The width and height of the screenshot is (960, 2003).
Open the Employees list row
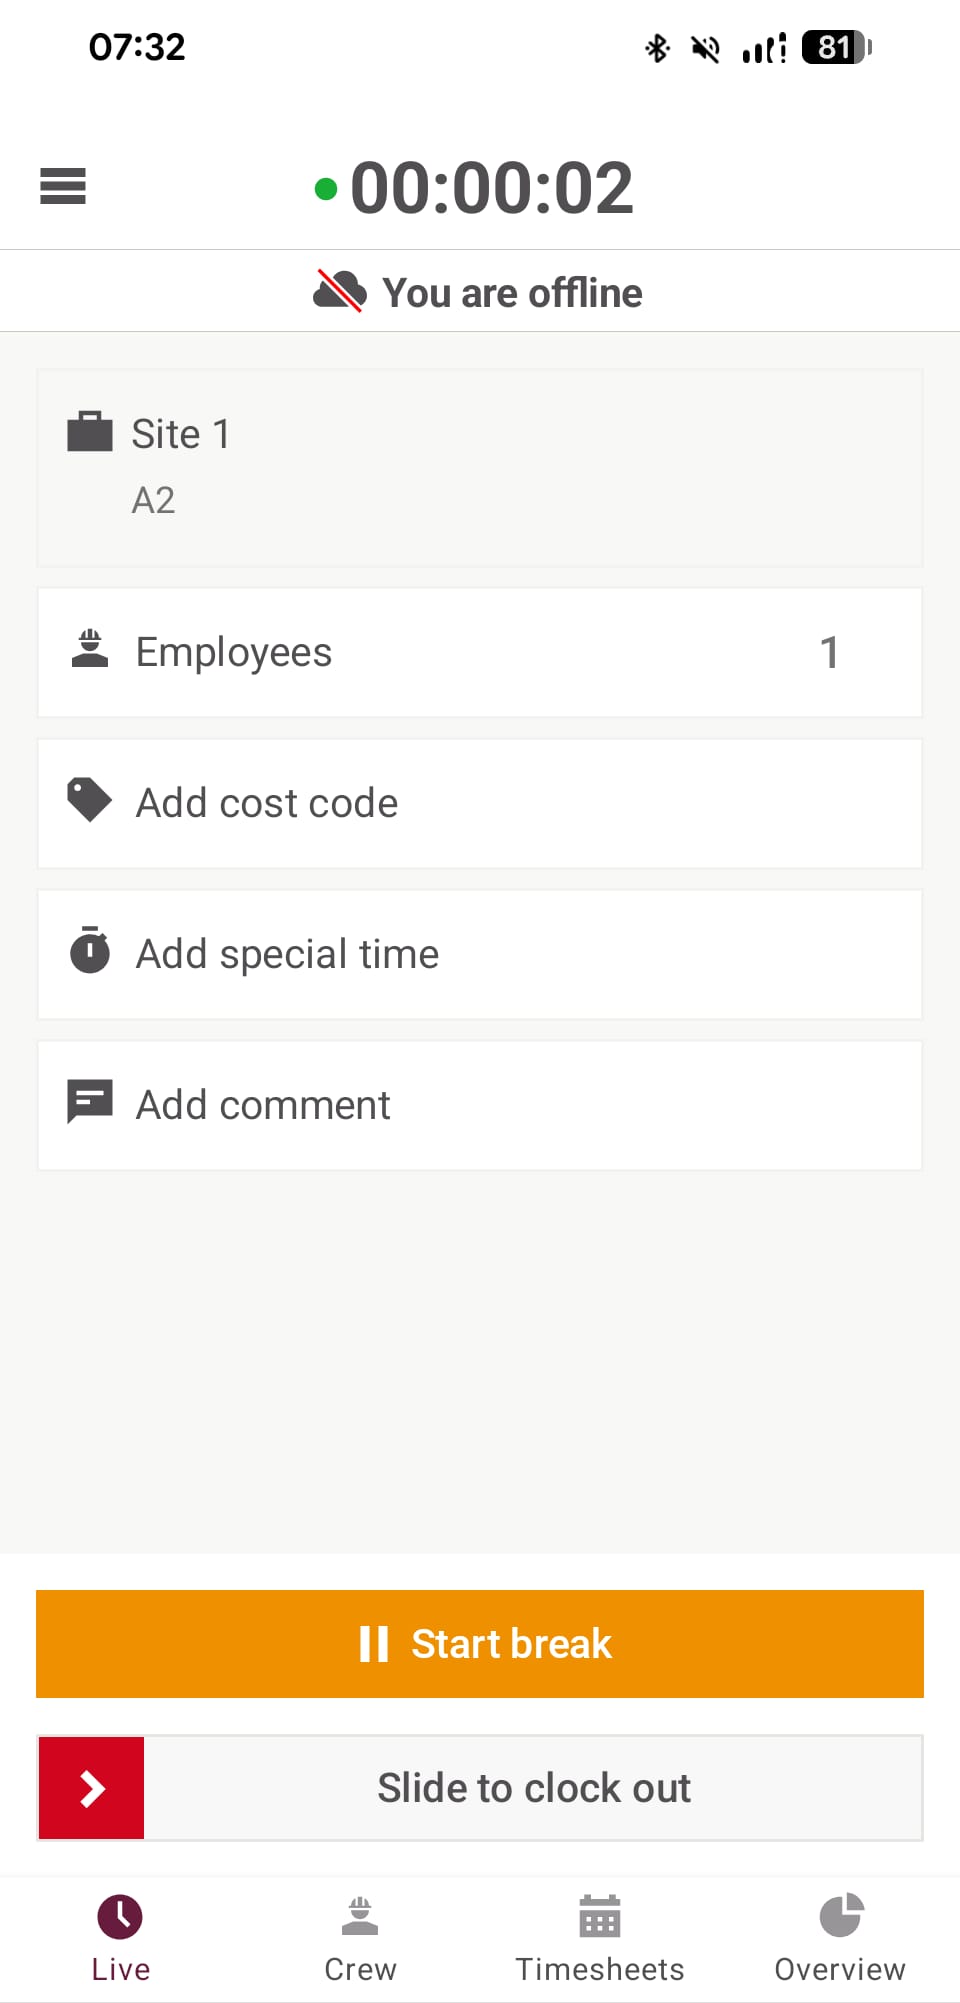480,652
